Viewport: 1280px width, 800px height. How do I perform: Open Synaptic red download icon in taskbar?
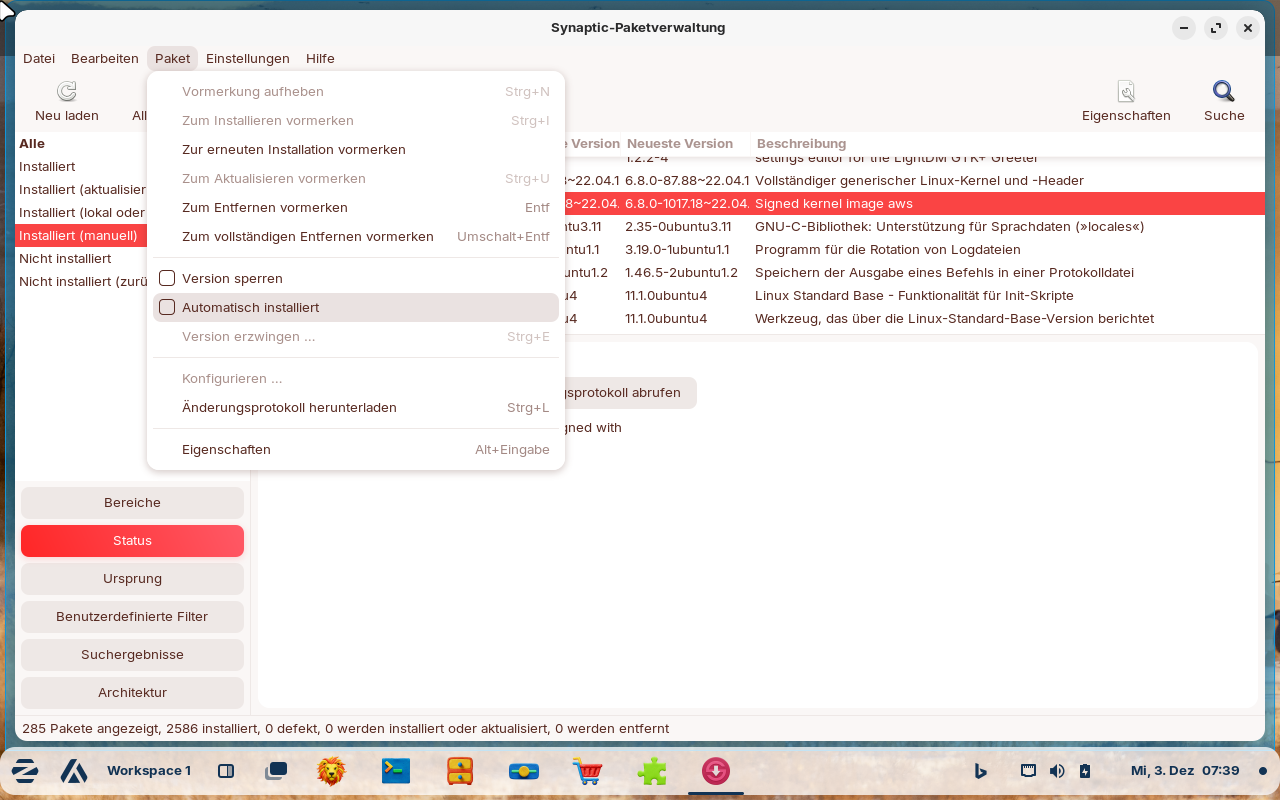[x=715, y=771]
